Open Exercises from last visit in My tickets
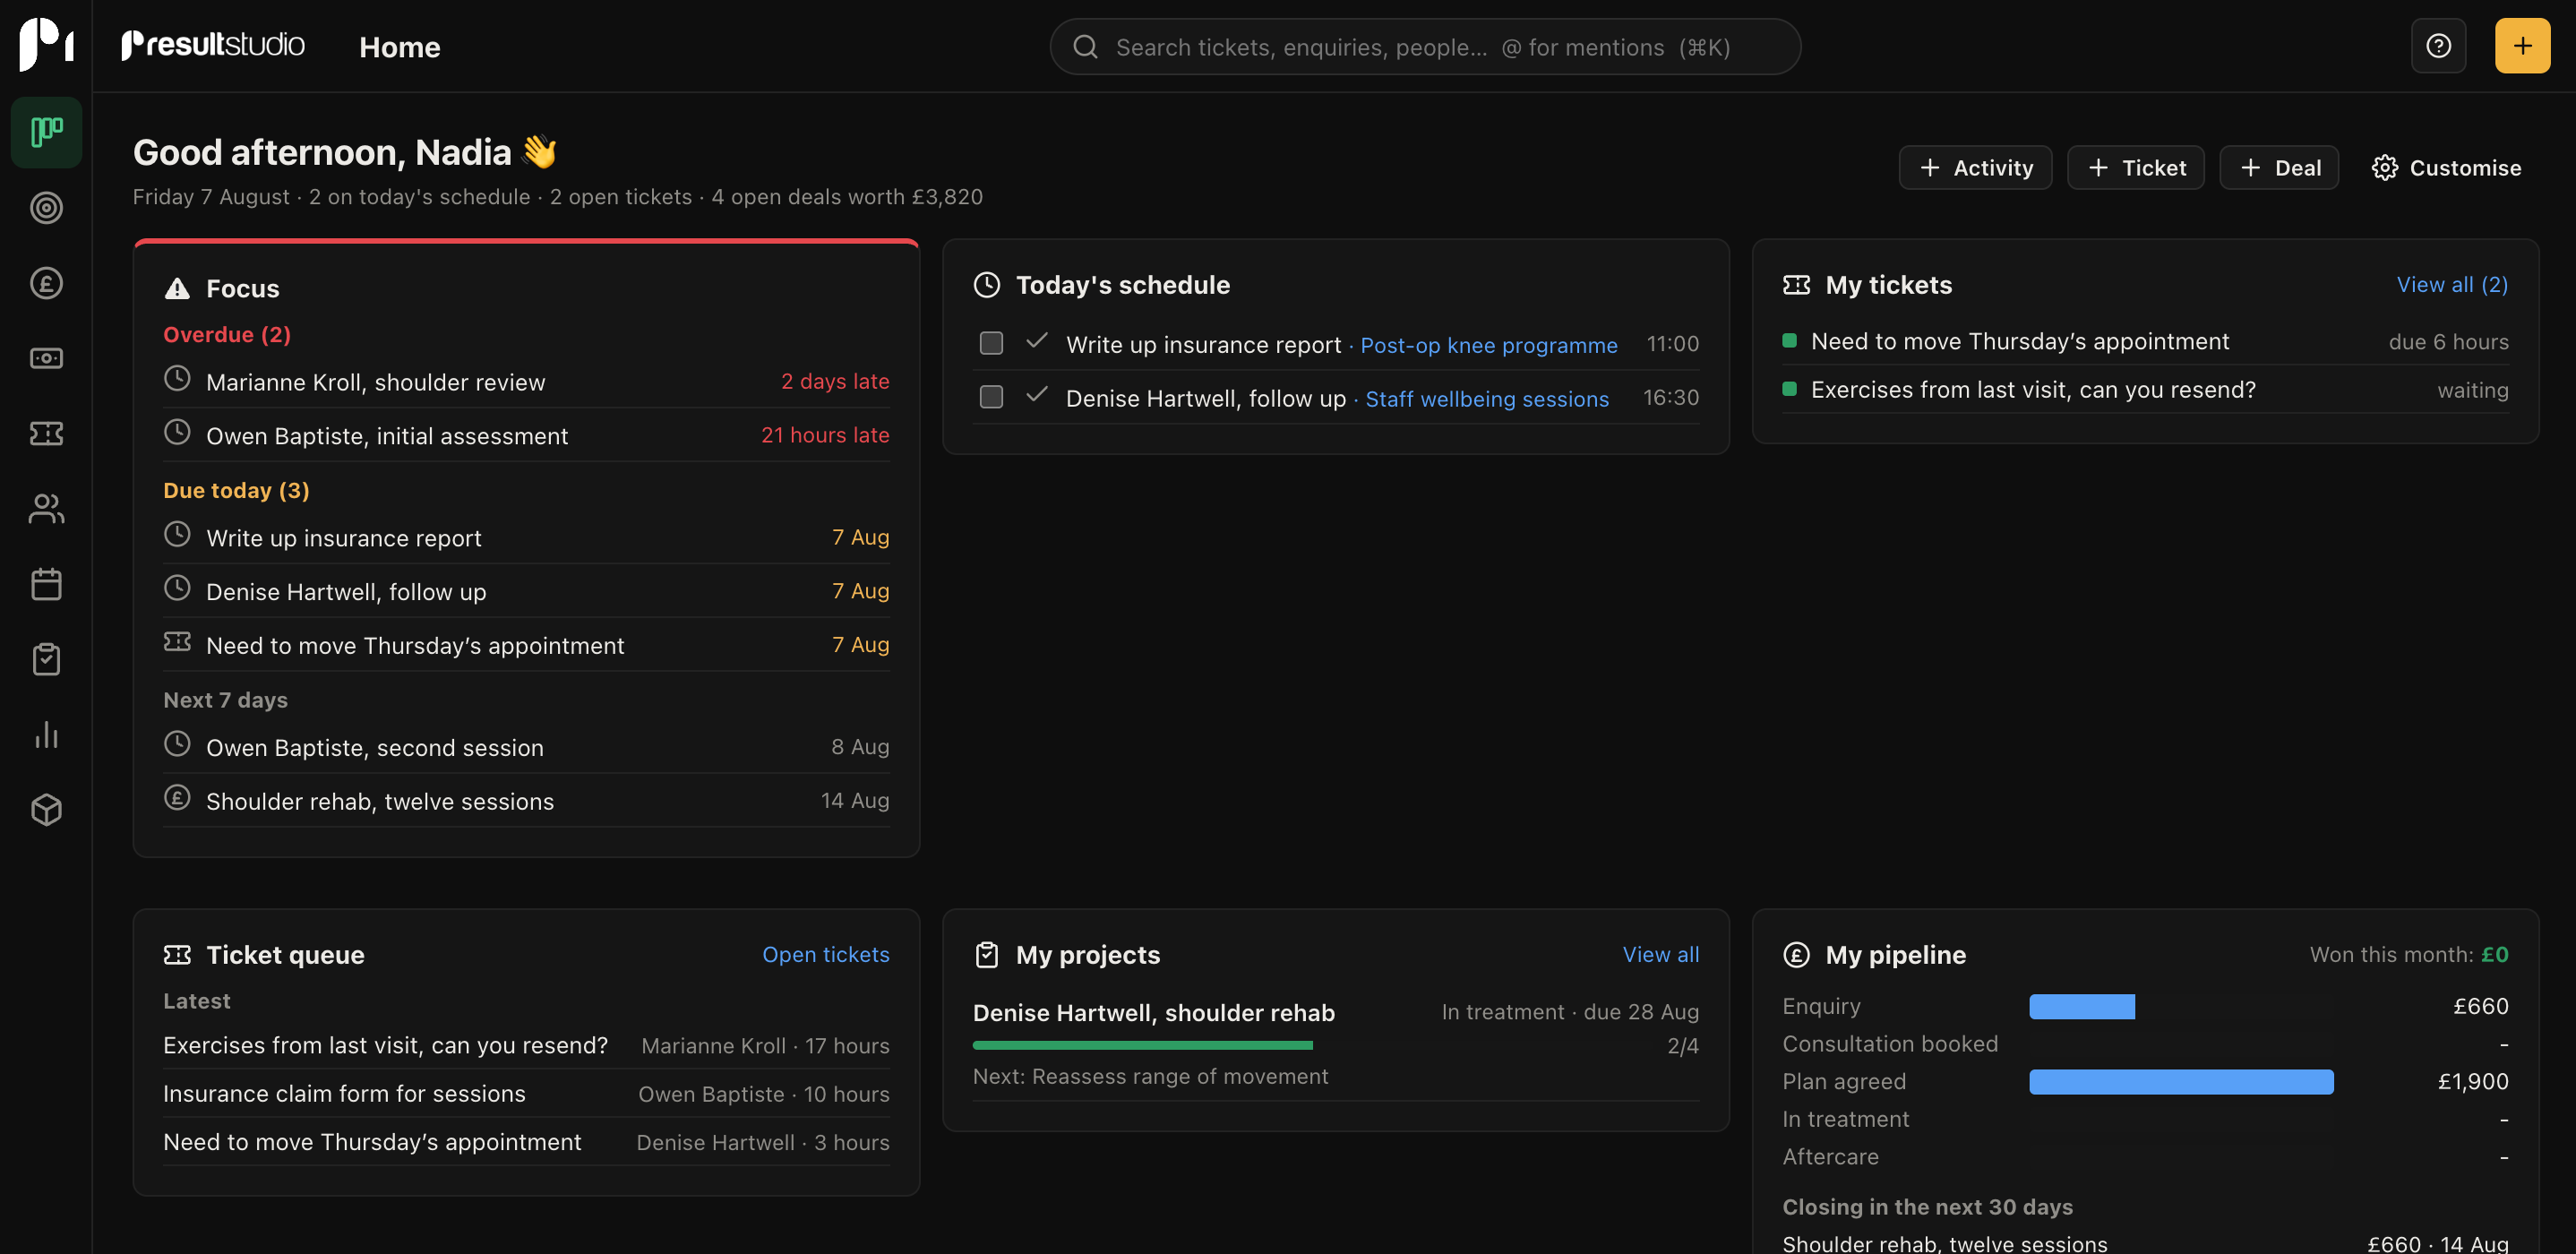 pos(2145,390)
